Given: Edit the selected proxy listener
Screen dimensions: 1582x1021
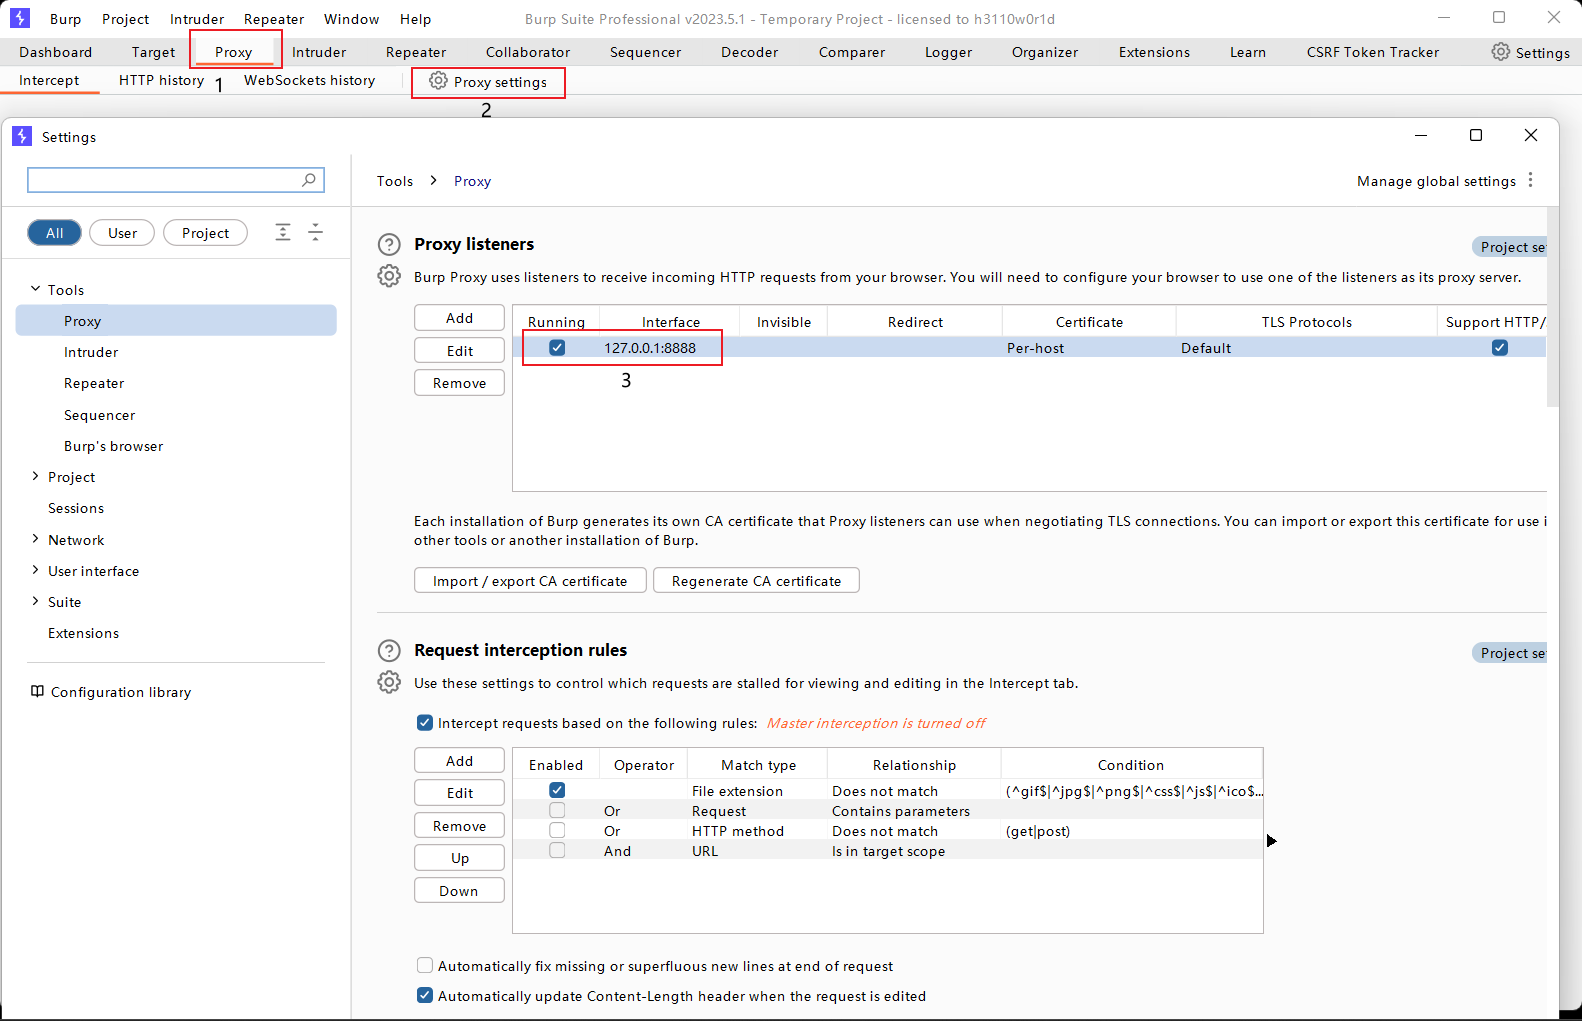Looking at the screenshot, I should click(459, 351).
